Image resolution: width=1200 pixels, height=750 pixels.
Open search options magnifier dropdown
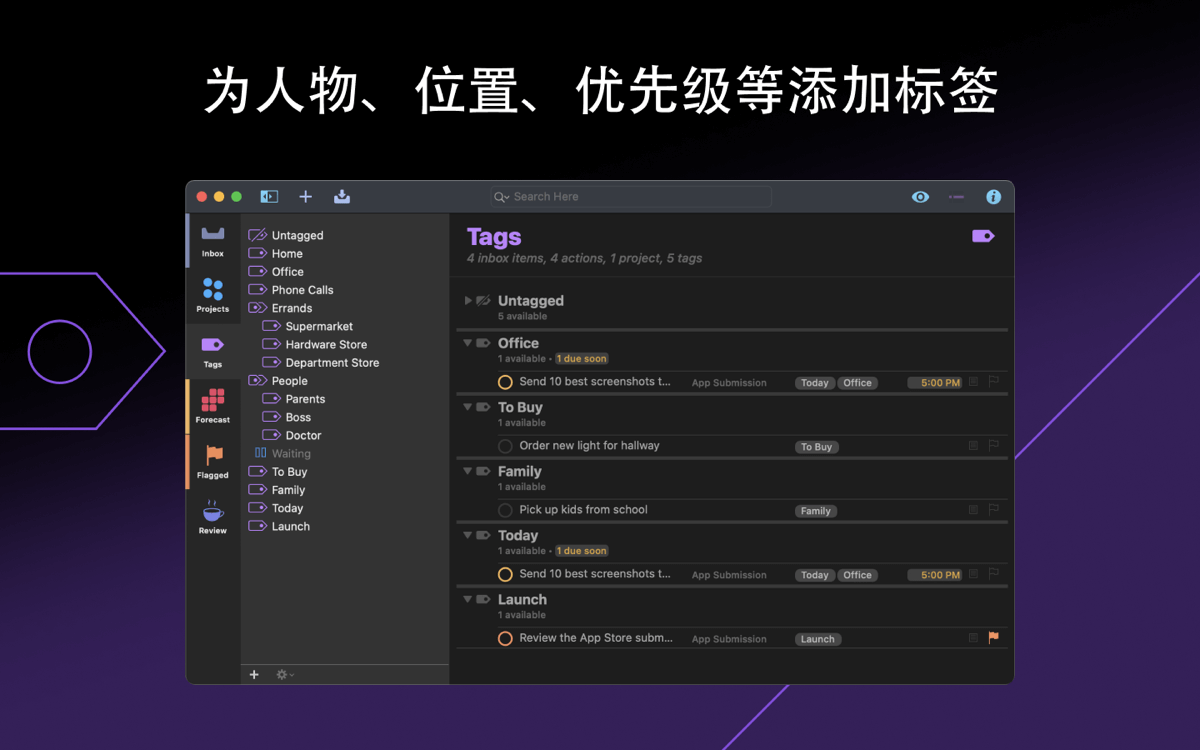pyautogui.click(x=502, y=197)
